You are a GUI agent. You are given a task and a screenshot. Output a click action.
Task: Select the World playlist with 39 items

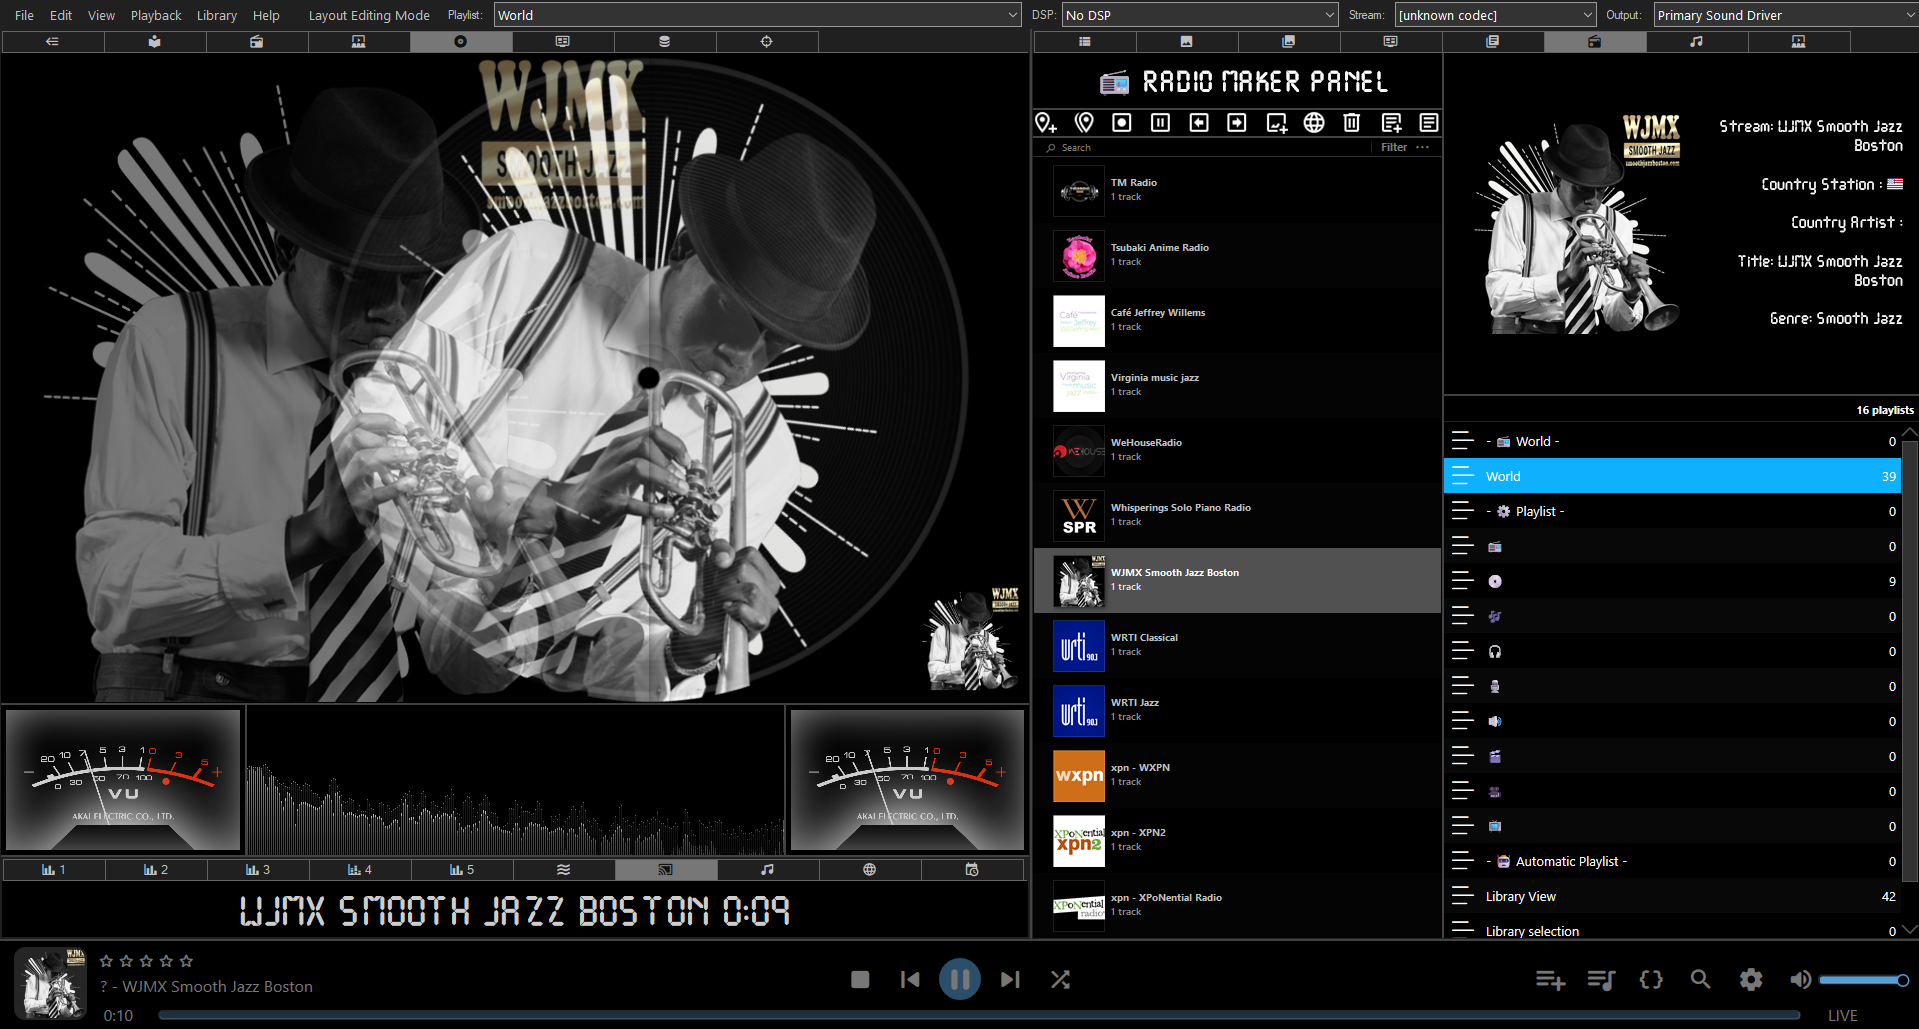1672,476
